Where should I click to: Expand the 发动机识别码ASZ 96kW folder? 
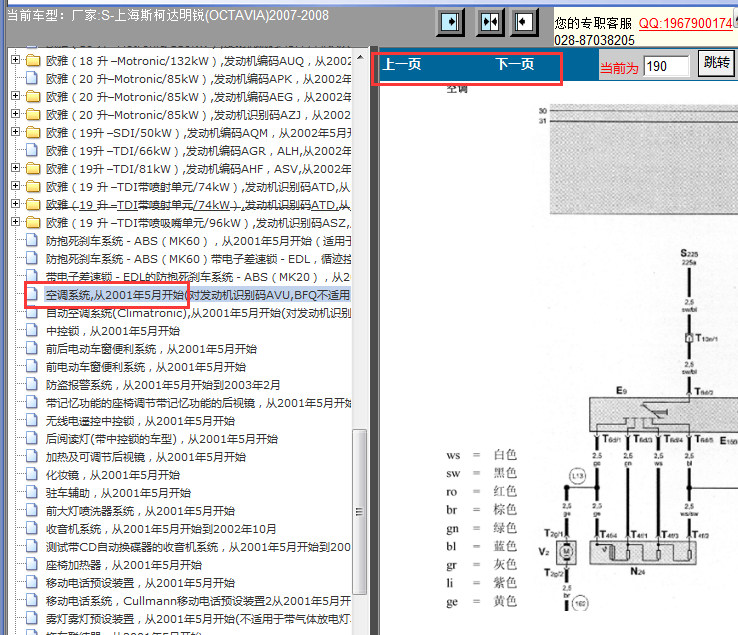coord(15,223)
